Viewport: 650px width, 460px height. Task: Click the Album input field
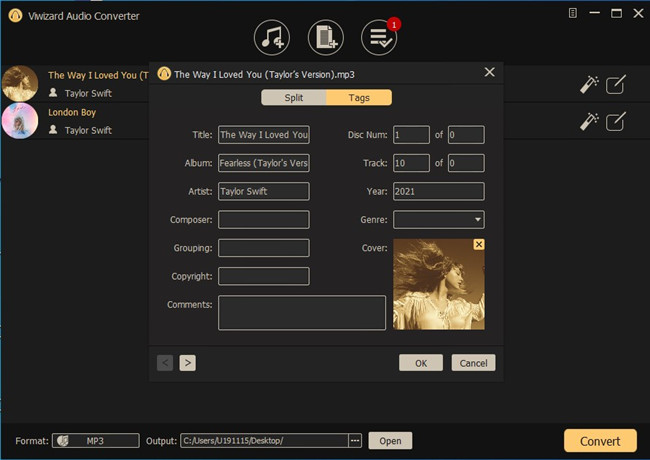click(x=264, y=163)
